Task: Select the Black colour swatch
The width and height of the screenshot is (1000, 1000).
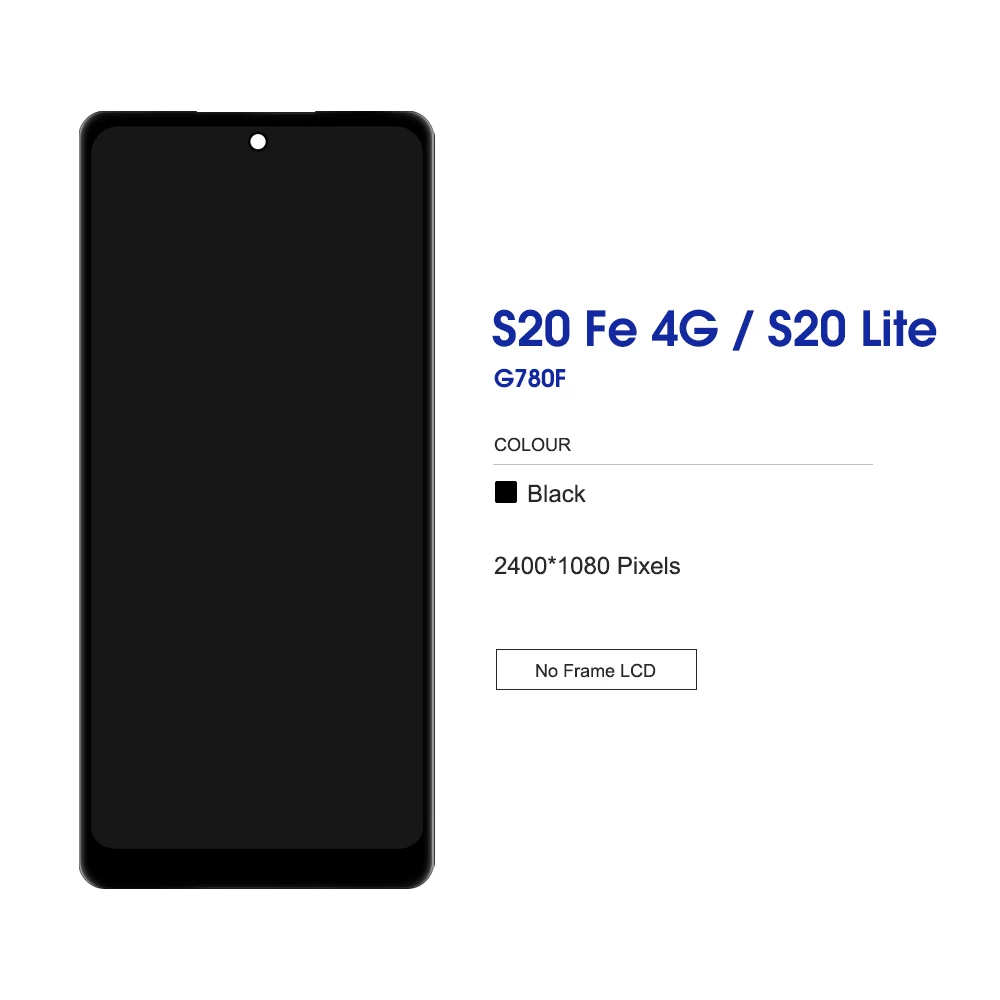Action: (x=506, y=492)
